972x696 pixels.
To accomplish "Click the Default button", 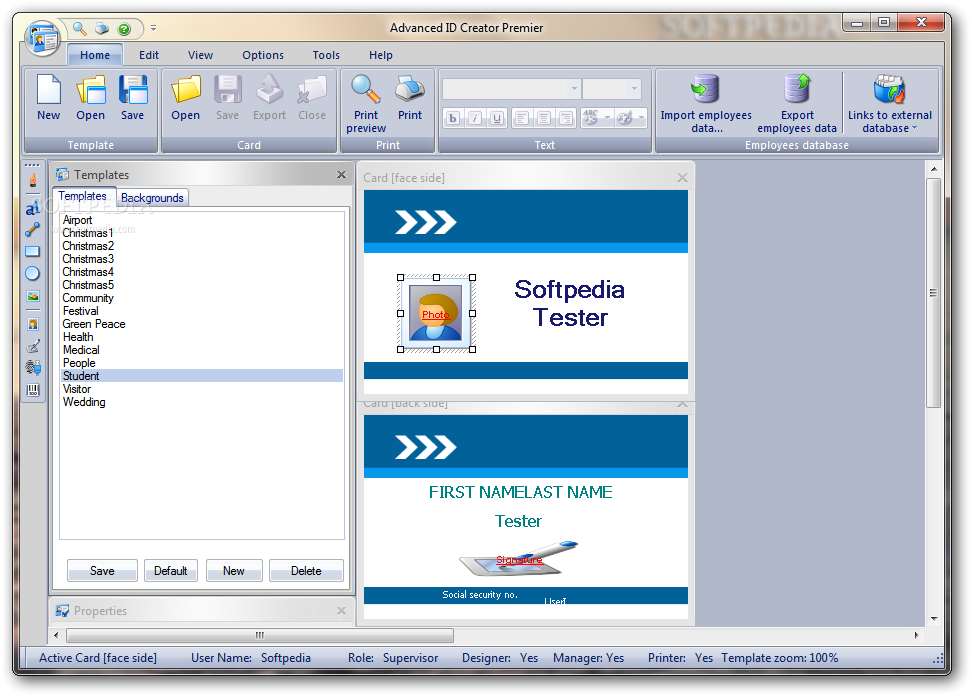I will point(170,571).
